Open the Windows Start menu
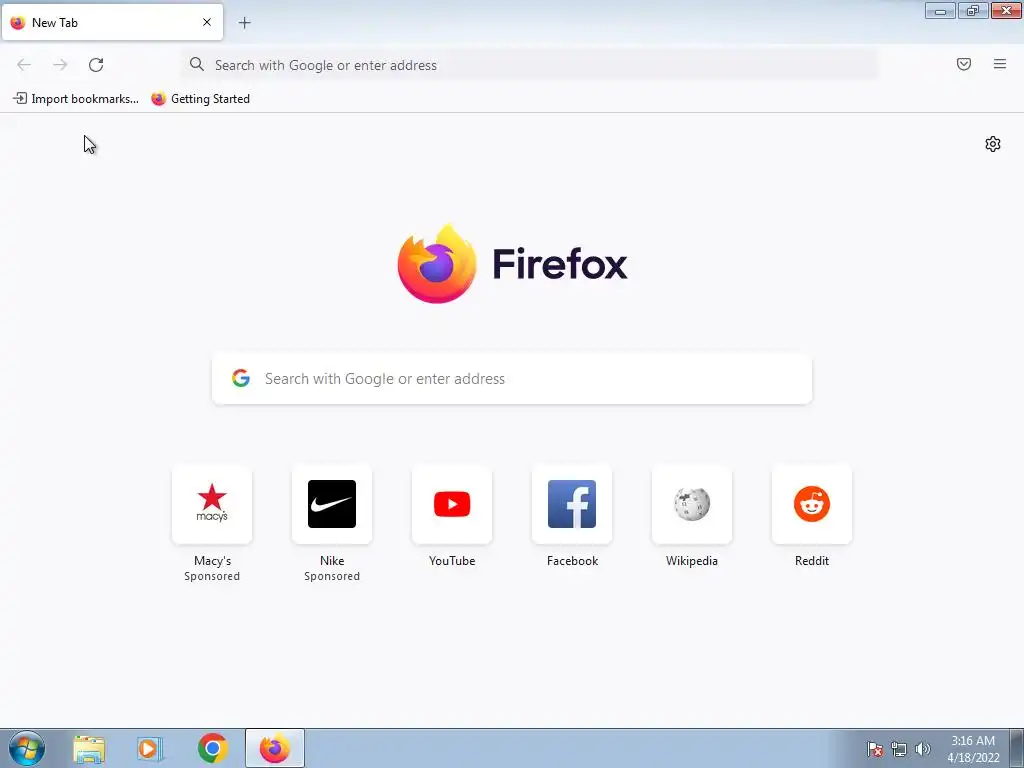This screenshot has height=768, width=1024. 27,748
